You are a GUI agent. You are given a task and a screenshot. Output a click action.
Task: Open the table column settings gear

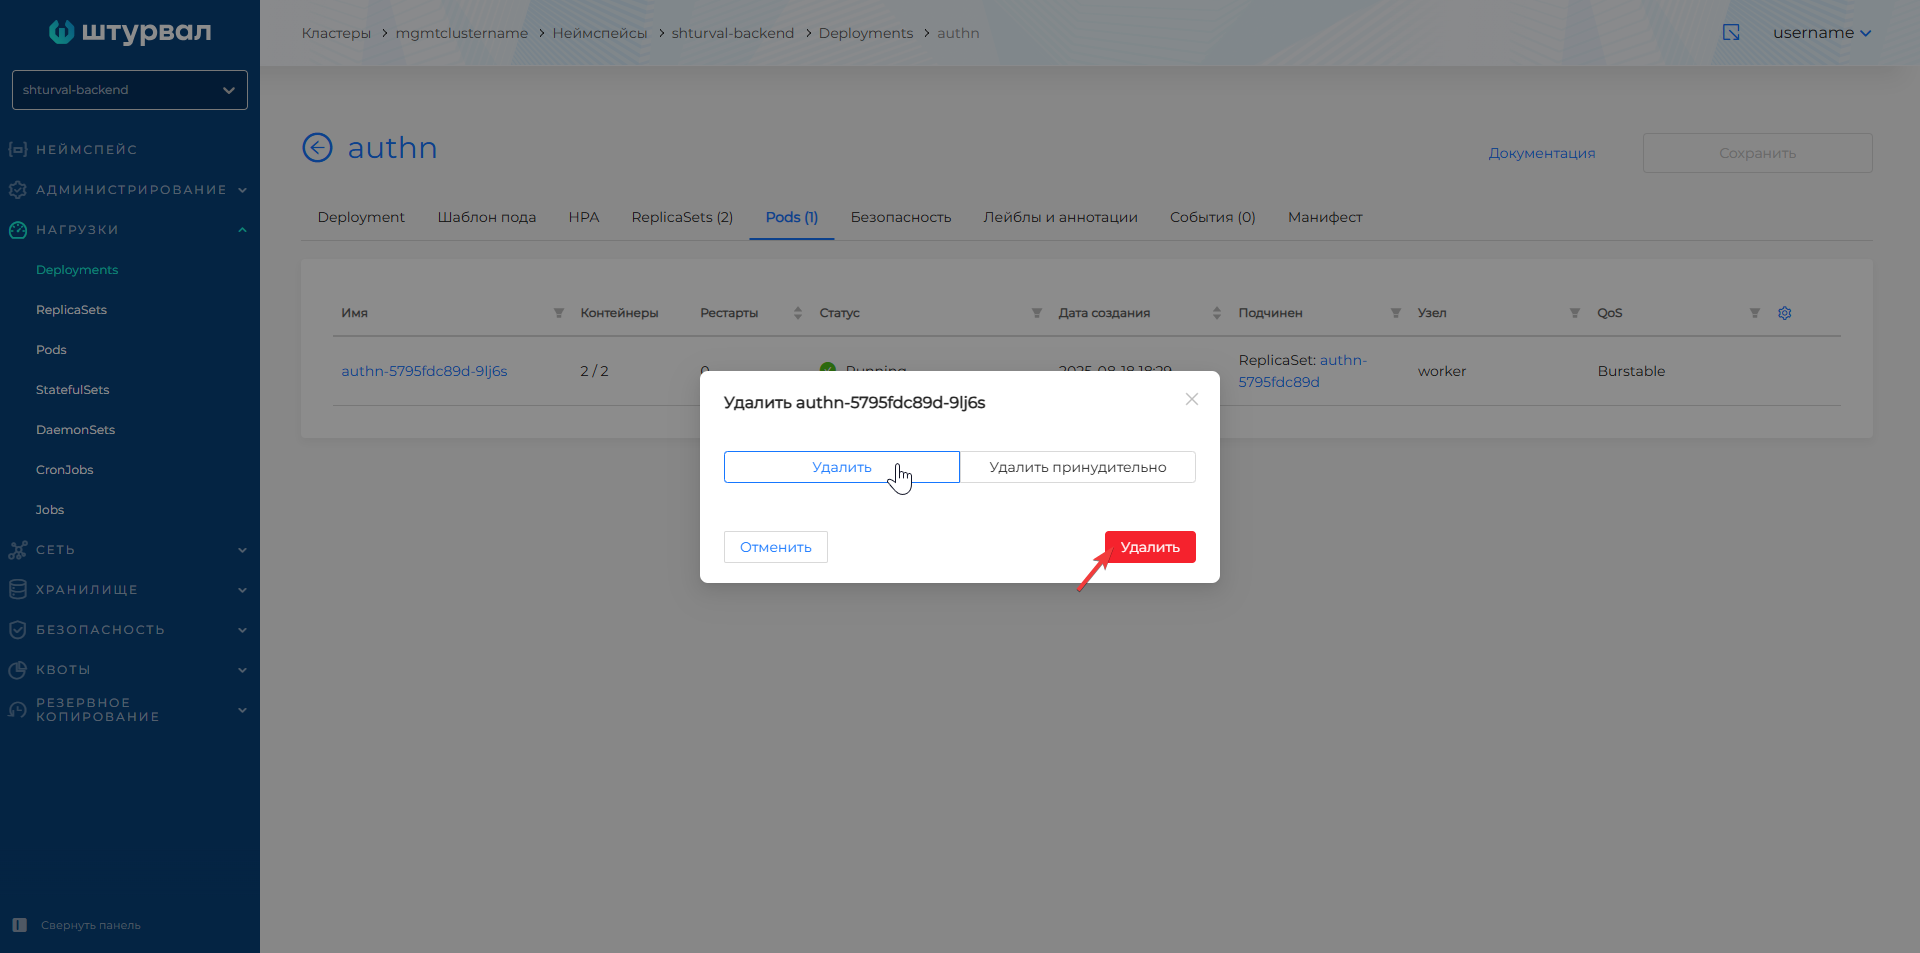1784,313
